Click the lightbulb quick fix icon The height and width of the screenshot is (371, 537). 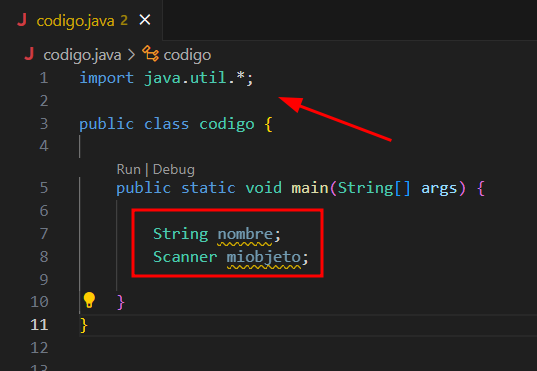[89, 300]
